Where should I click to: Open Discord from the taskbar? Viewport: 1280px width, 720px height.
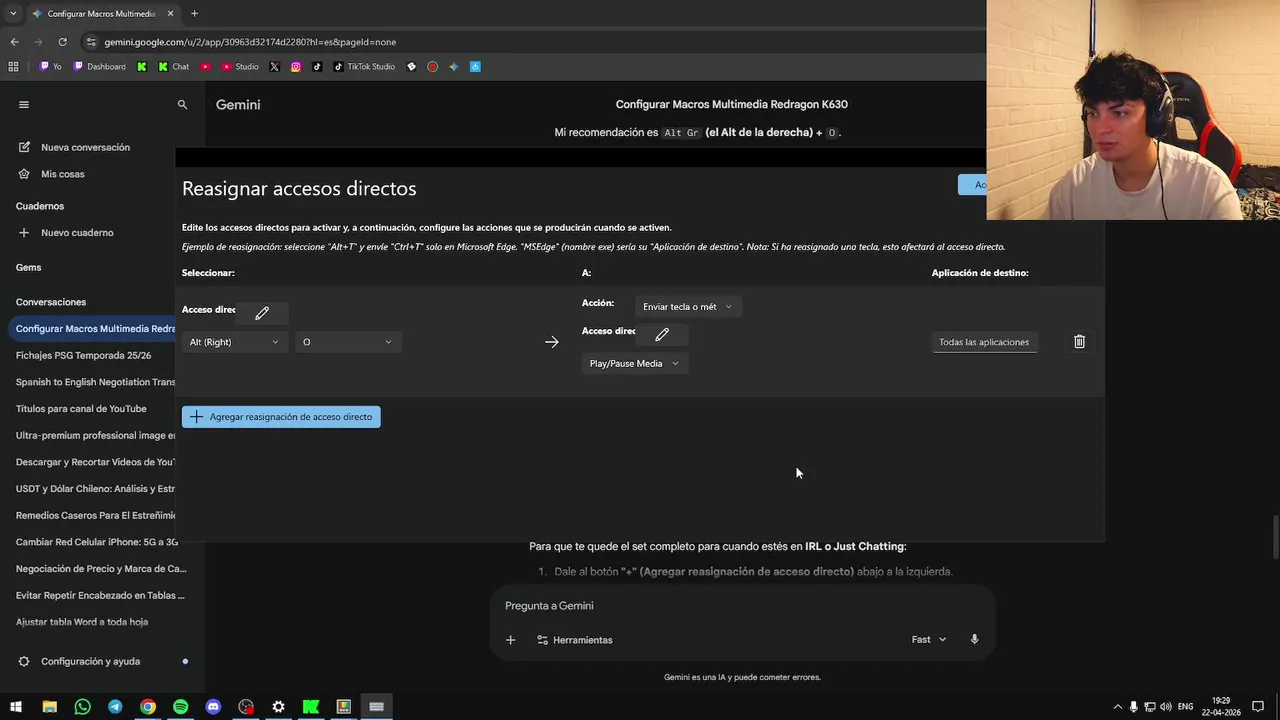pos(213,707)
